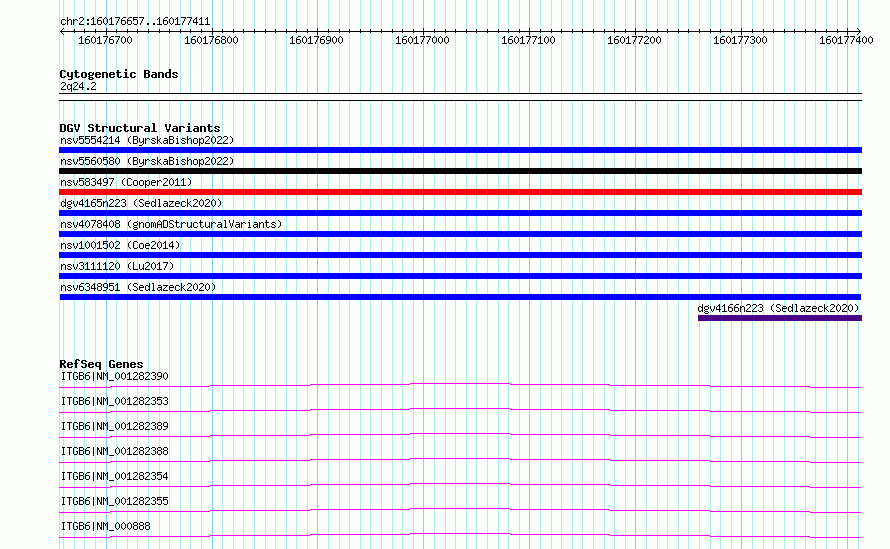Select the blue bar under nsv5554214
Image resolution: width=890 pixels, height=549 pixels.
click(x=460, y=150)
